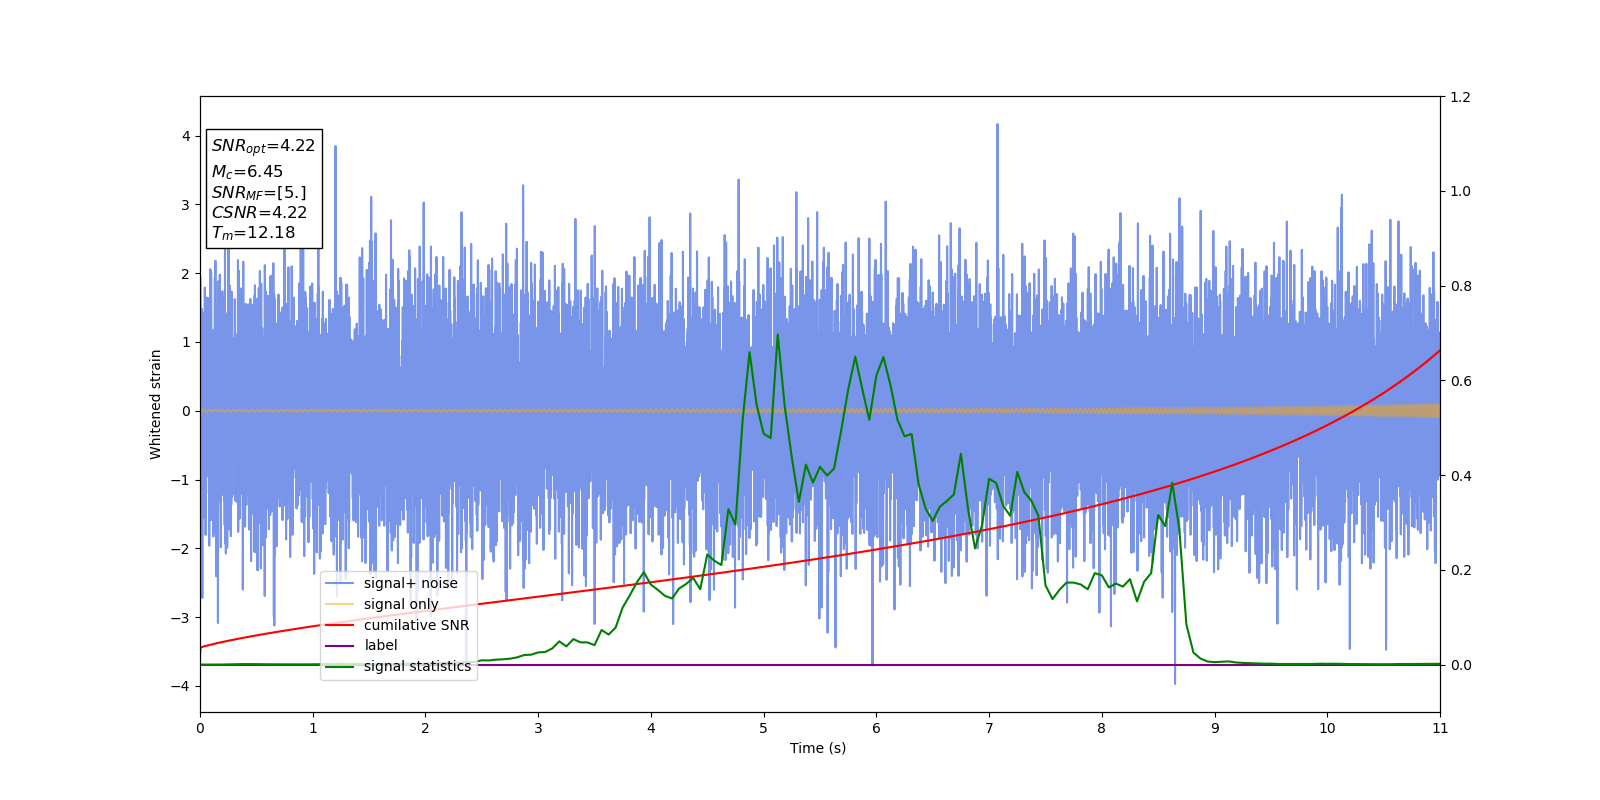
Task: Click the SNRMF=[5.] annotation text
Action: point(259,192)
